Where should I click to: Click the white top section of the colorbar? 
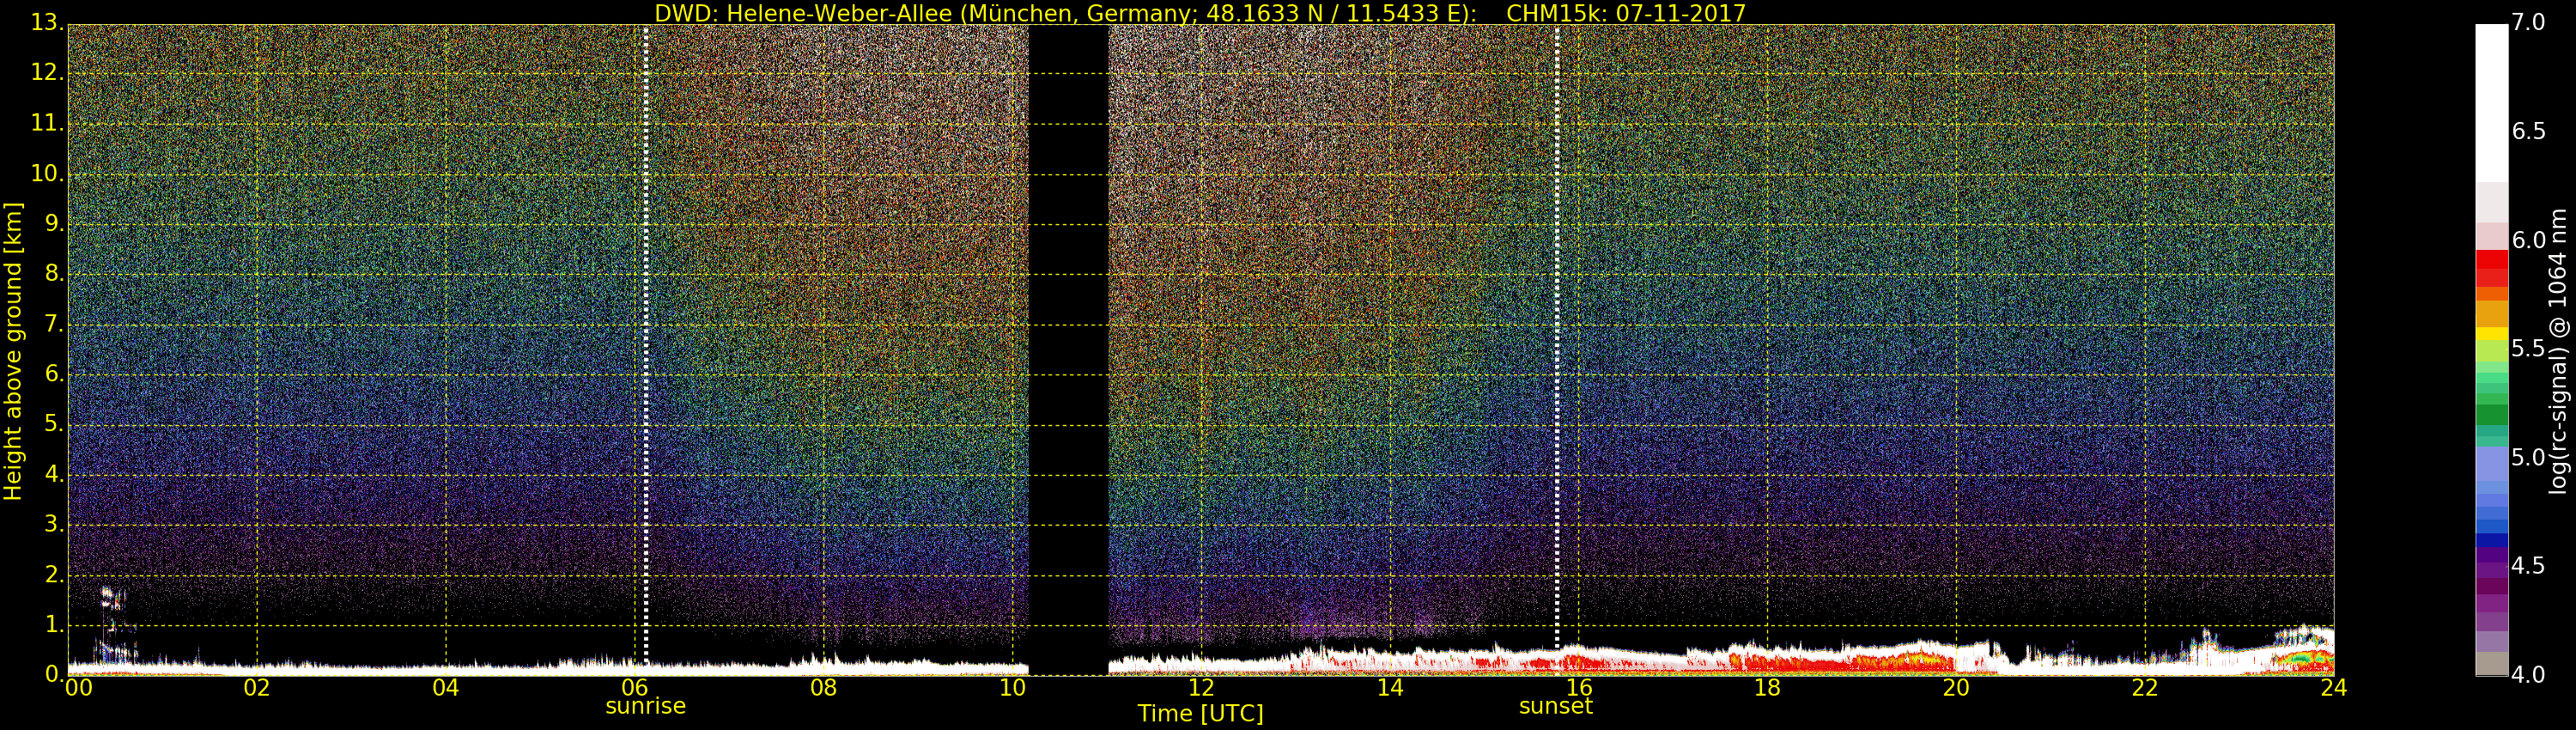click(2491, 100)
